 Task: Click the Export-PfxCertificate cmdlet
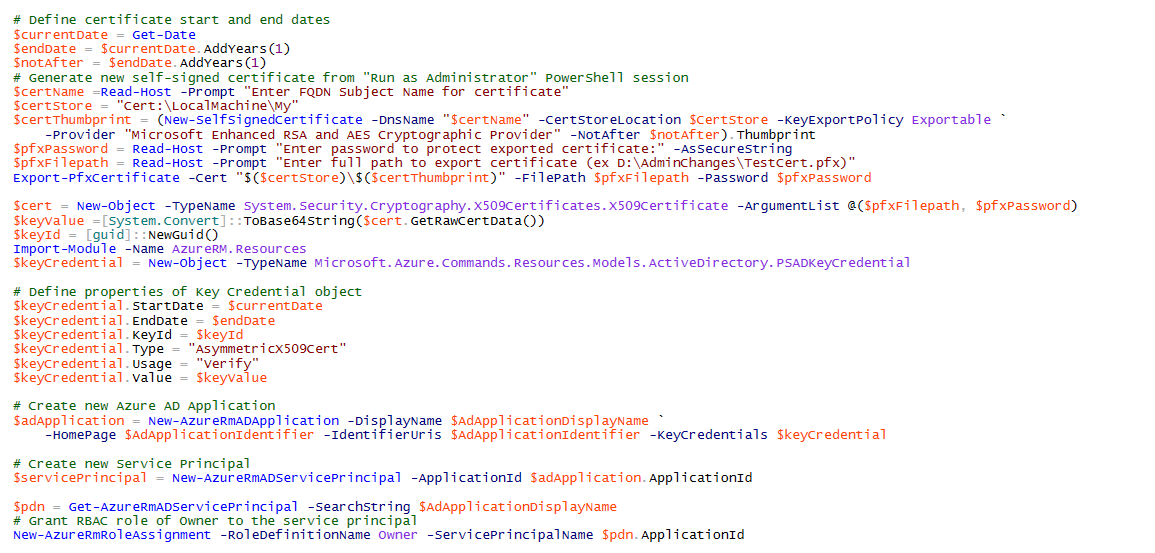coord(82,178)
